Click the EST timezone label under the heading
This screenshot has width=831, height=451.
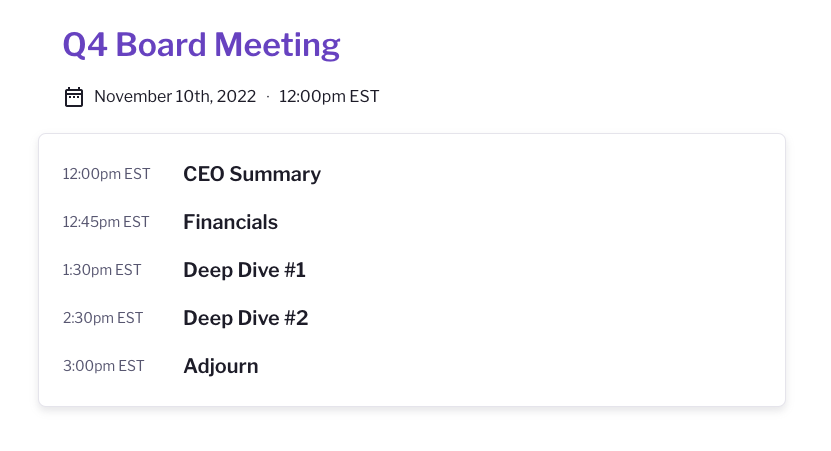tap(364, 97)
